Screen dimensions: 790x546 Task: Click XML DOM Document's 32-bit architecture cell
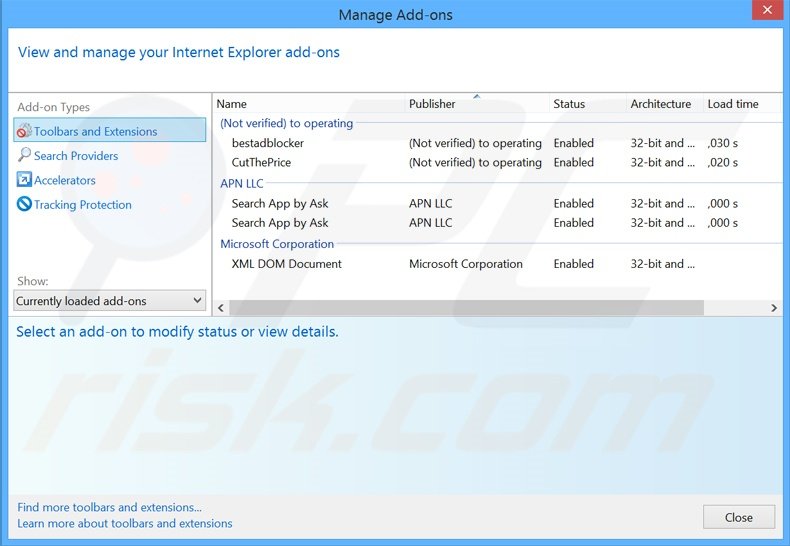pos(663,264)
